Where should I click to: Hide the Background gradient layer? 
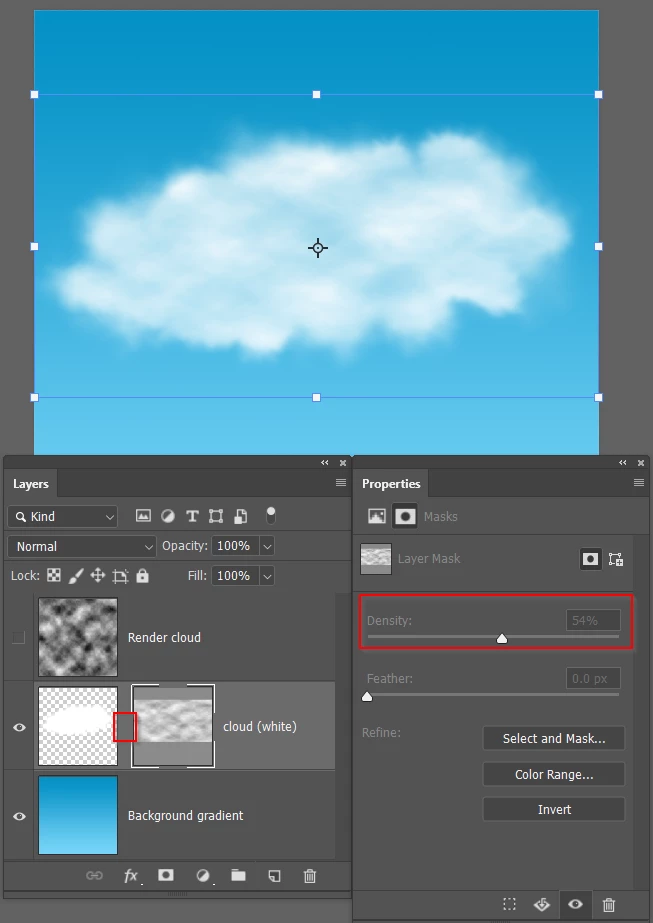[19, 816]
